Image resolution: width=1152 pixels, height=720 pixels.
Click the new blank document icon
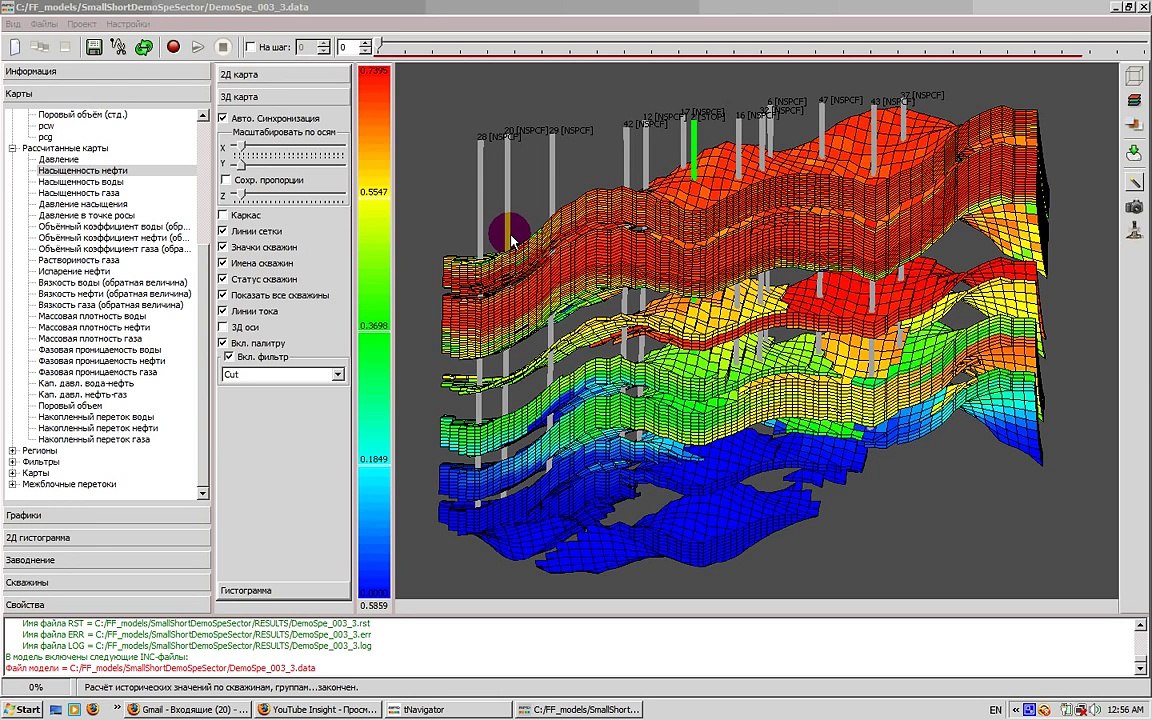coord(15,47)
